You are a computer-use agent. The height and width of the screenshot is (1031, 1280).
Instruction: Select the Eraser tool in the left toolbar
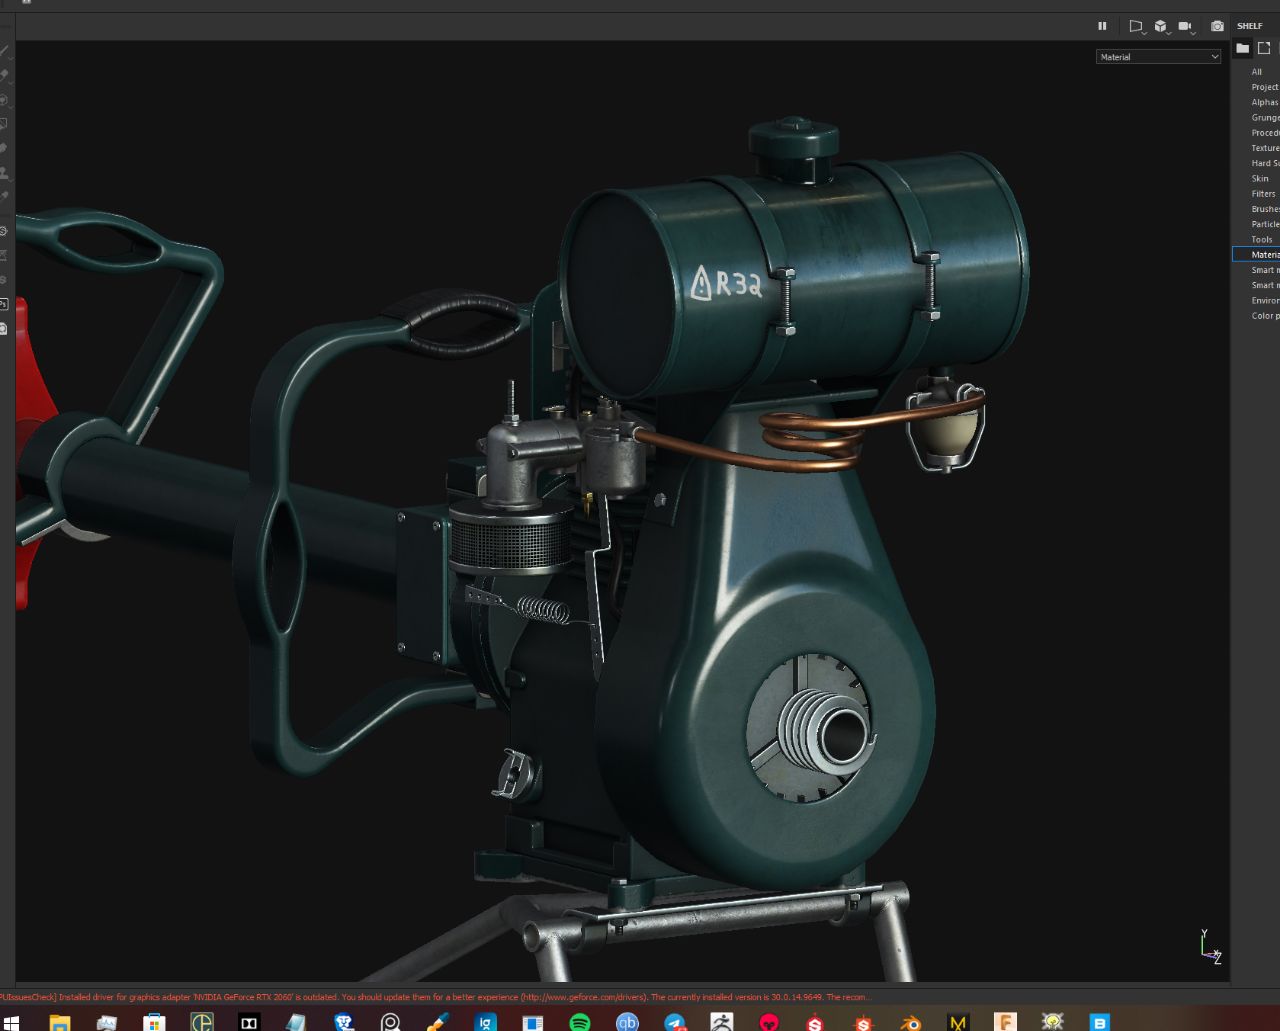[4, 74]
